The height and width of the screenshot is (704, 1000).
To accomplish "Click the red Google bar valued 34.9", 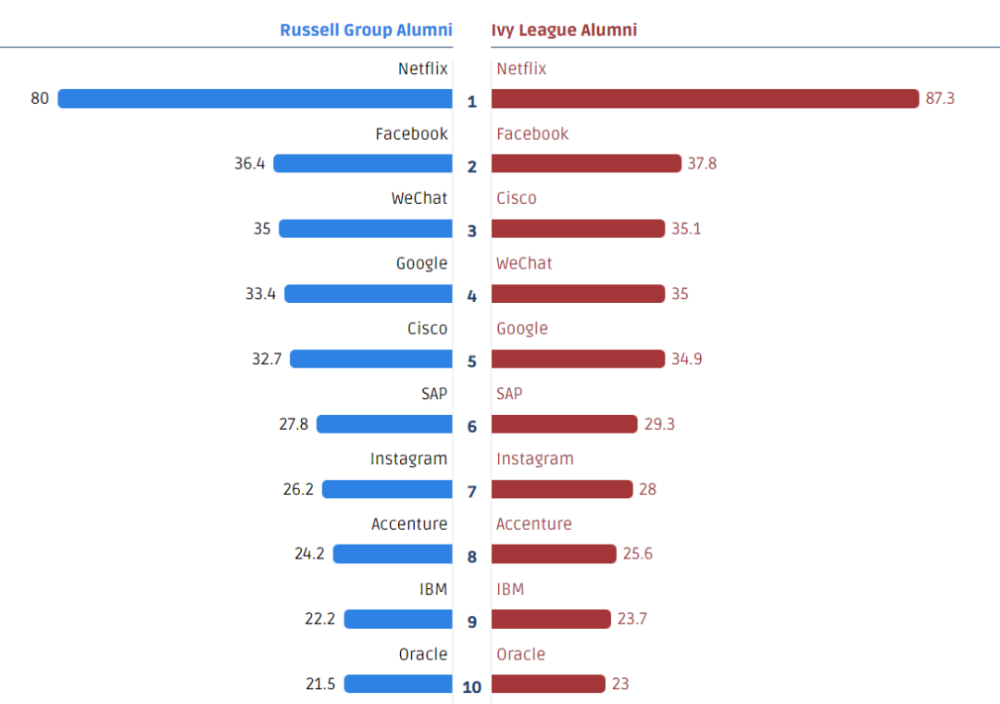I will 578,359.
